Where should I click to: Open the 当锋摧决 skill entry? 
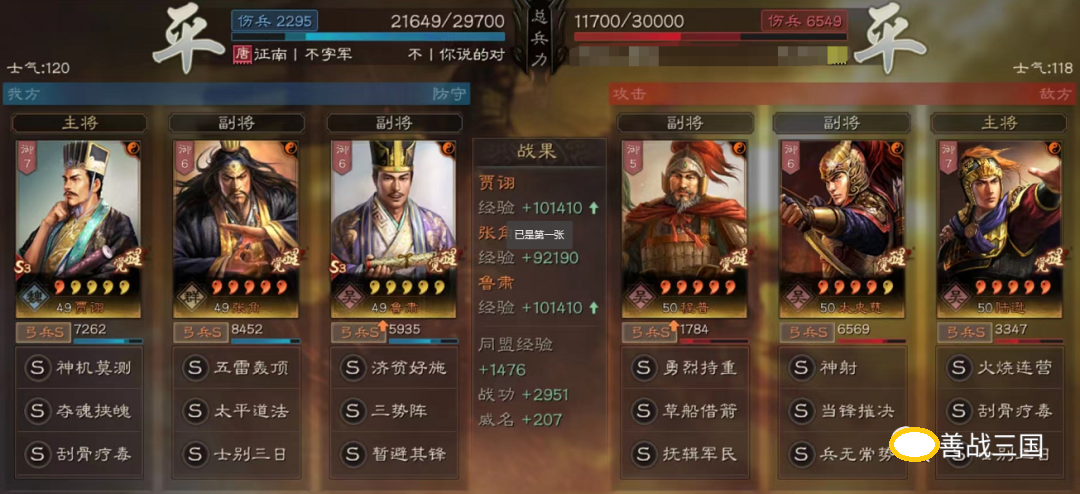(843, 411)
